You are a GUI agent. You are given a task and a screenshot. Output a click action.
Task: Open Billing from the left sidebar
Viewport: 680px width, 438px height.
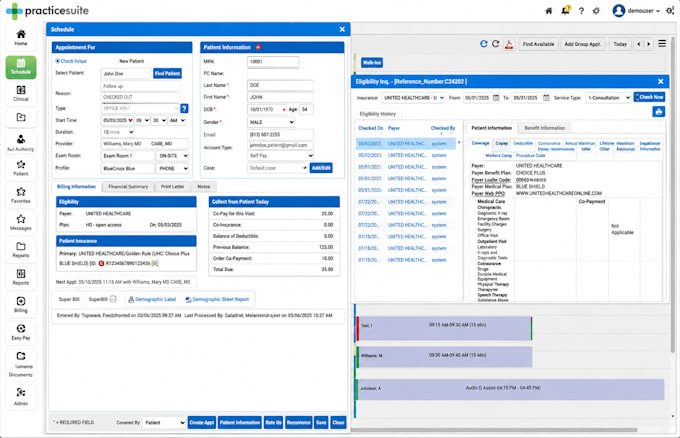coord(21,304)
